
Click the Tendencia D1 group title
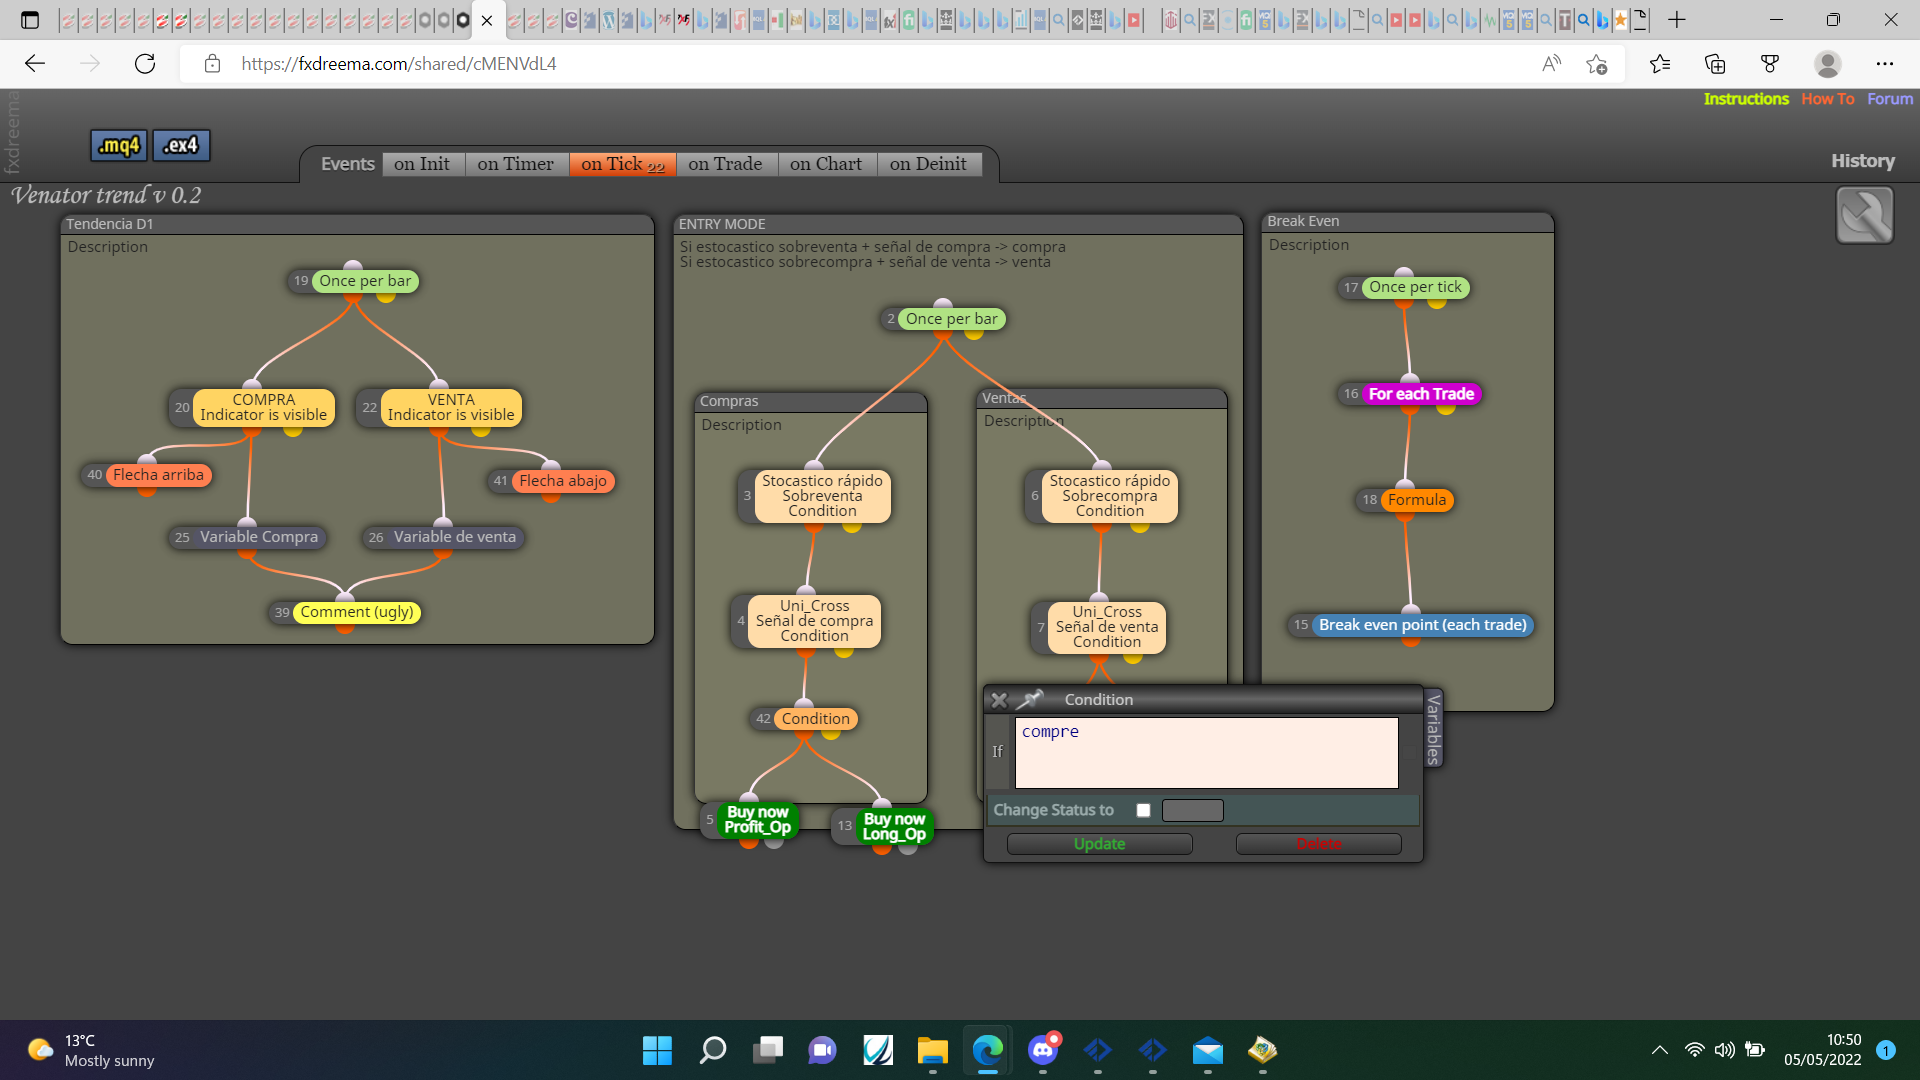pyautogui.click(x=110, y=224)
